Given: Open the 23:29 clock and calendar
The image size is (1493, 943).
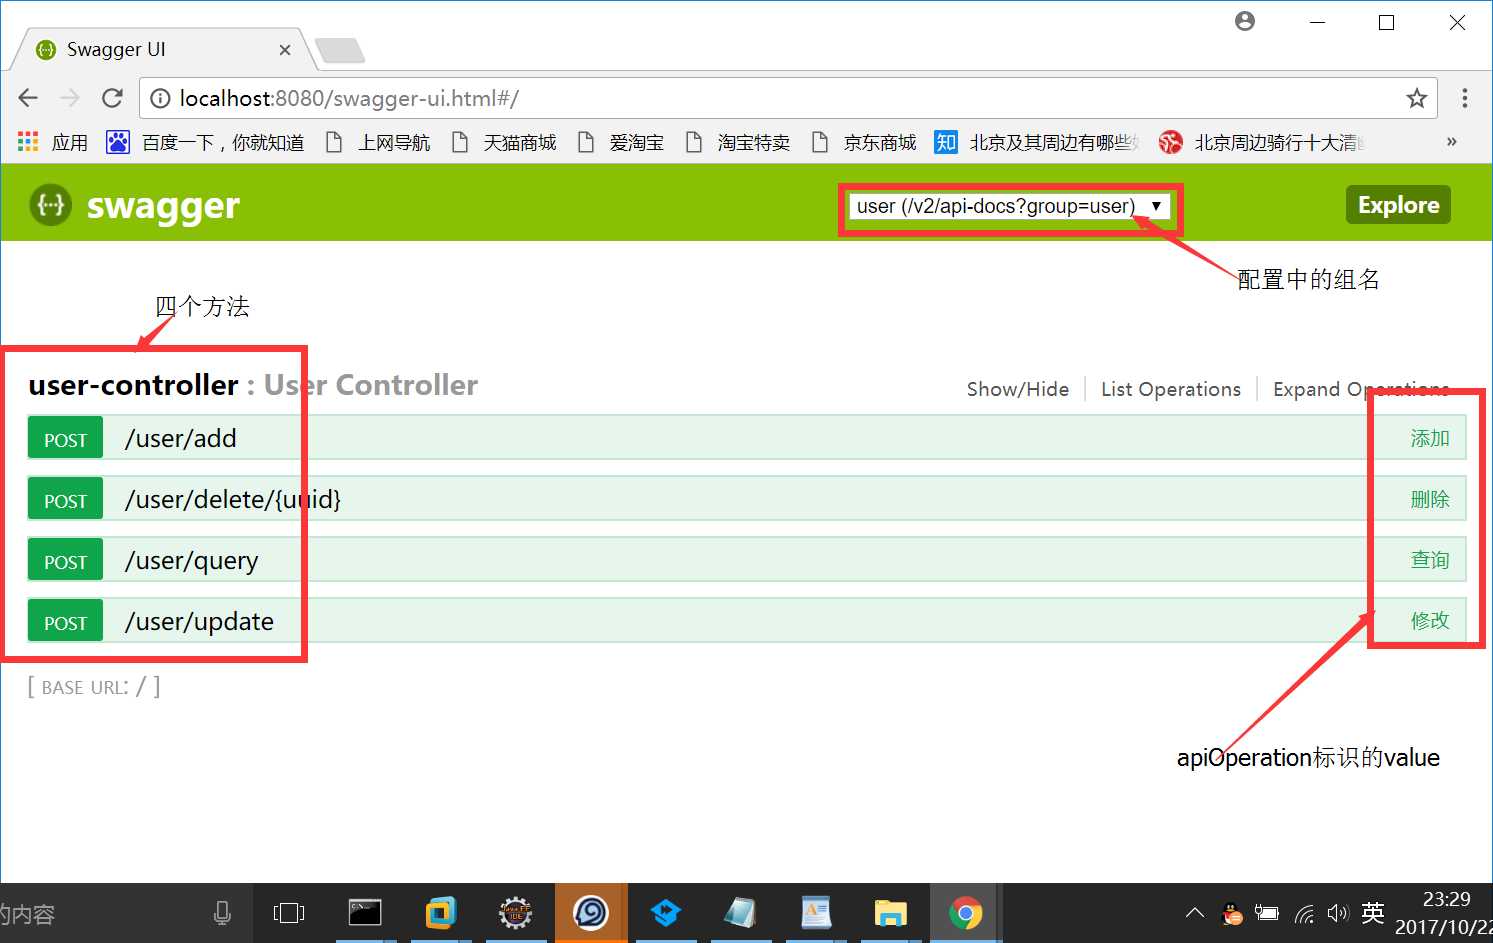Looking at the screenshot, I should point(1445,913).
